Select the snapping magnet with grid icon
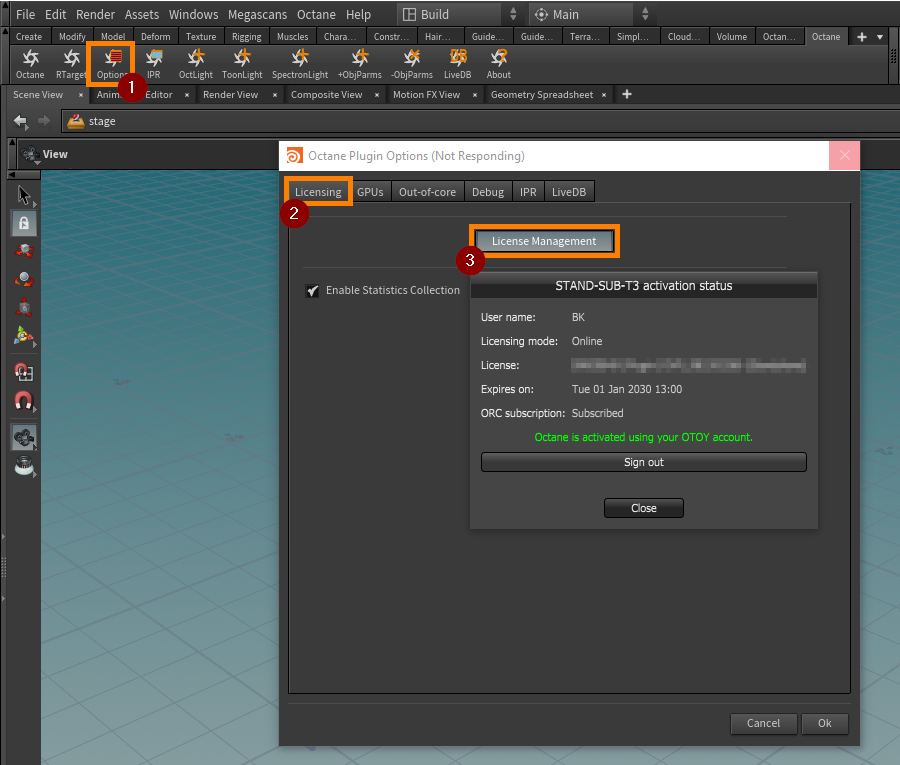 pos(24,372)
